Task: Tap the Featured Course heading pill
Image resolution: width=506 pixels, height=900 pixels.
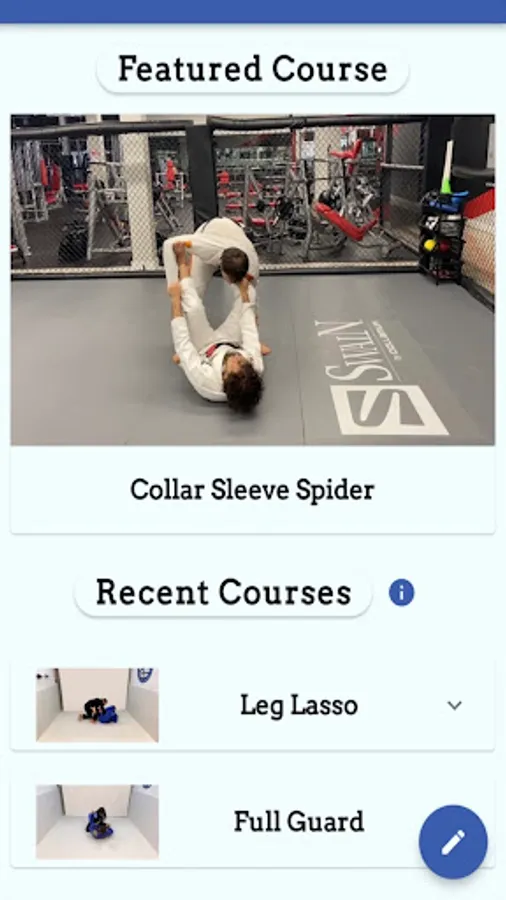Action: click(x=252, y=69)
